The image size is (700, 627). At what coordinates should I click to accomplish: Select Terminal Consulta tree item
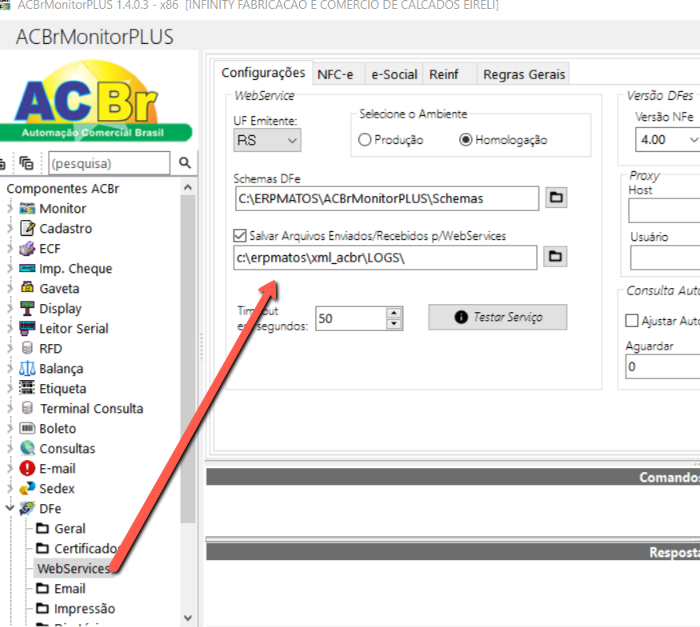click(x=92, y=408)
